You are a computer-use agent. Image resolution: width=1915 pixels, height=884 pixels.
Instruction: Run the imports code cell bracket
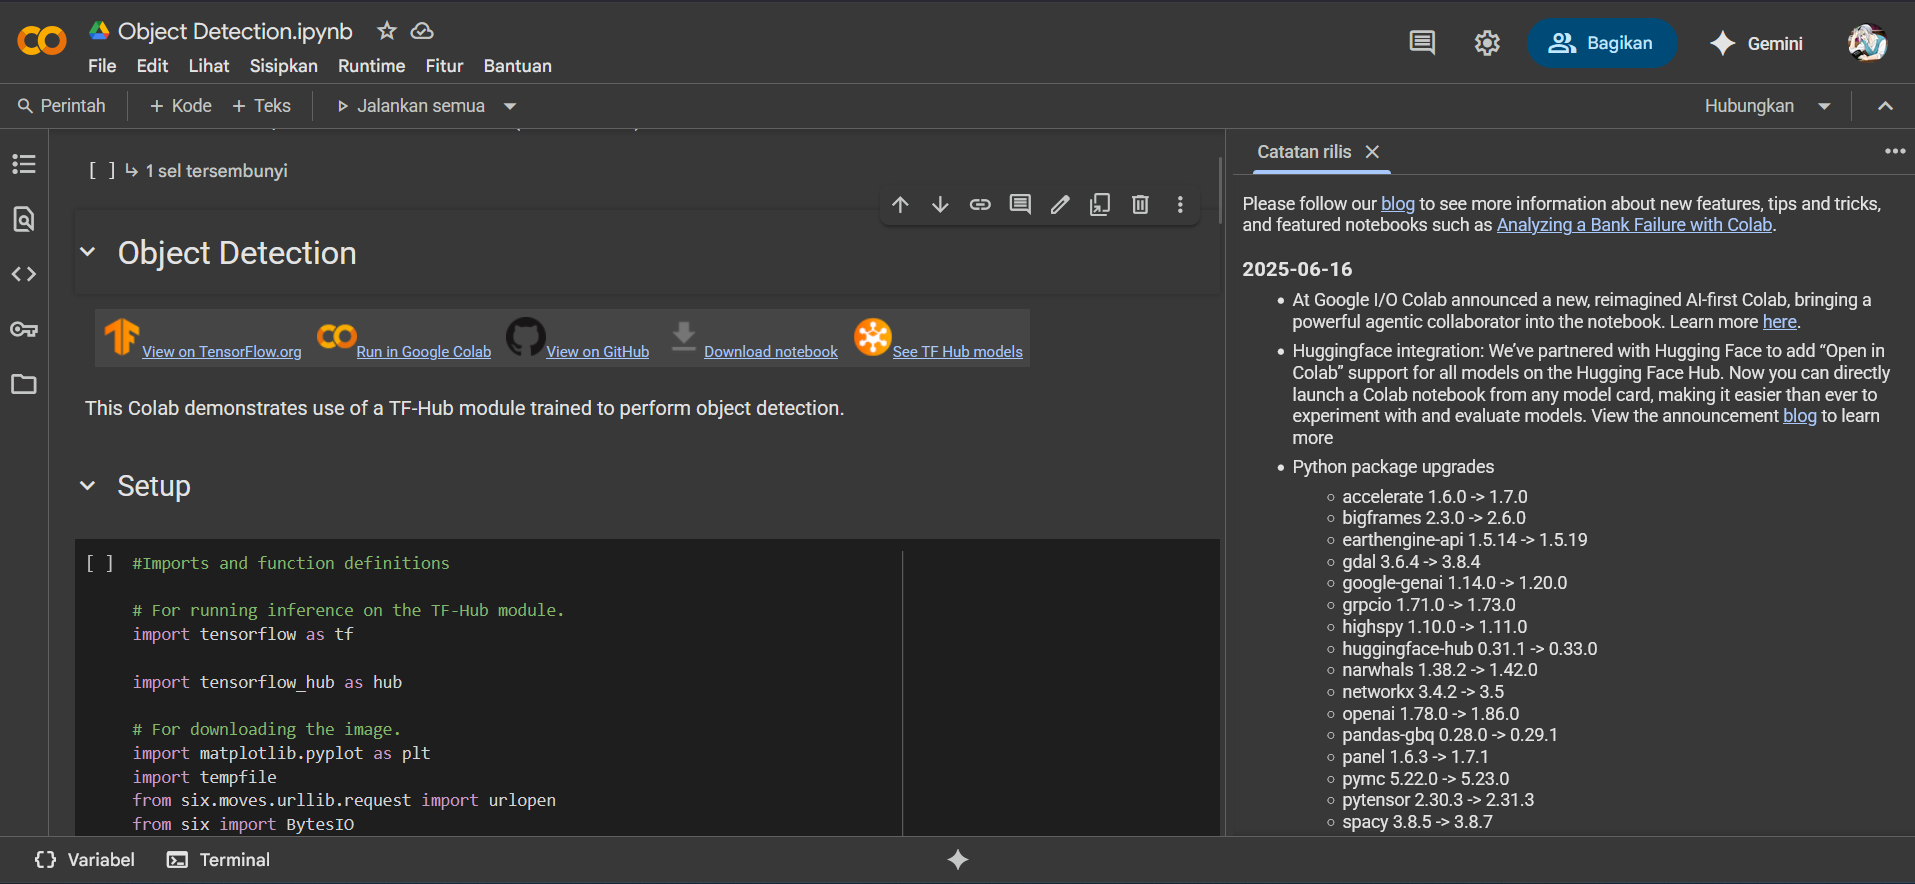coord(100,564)
